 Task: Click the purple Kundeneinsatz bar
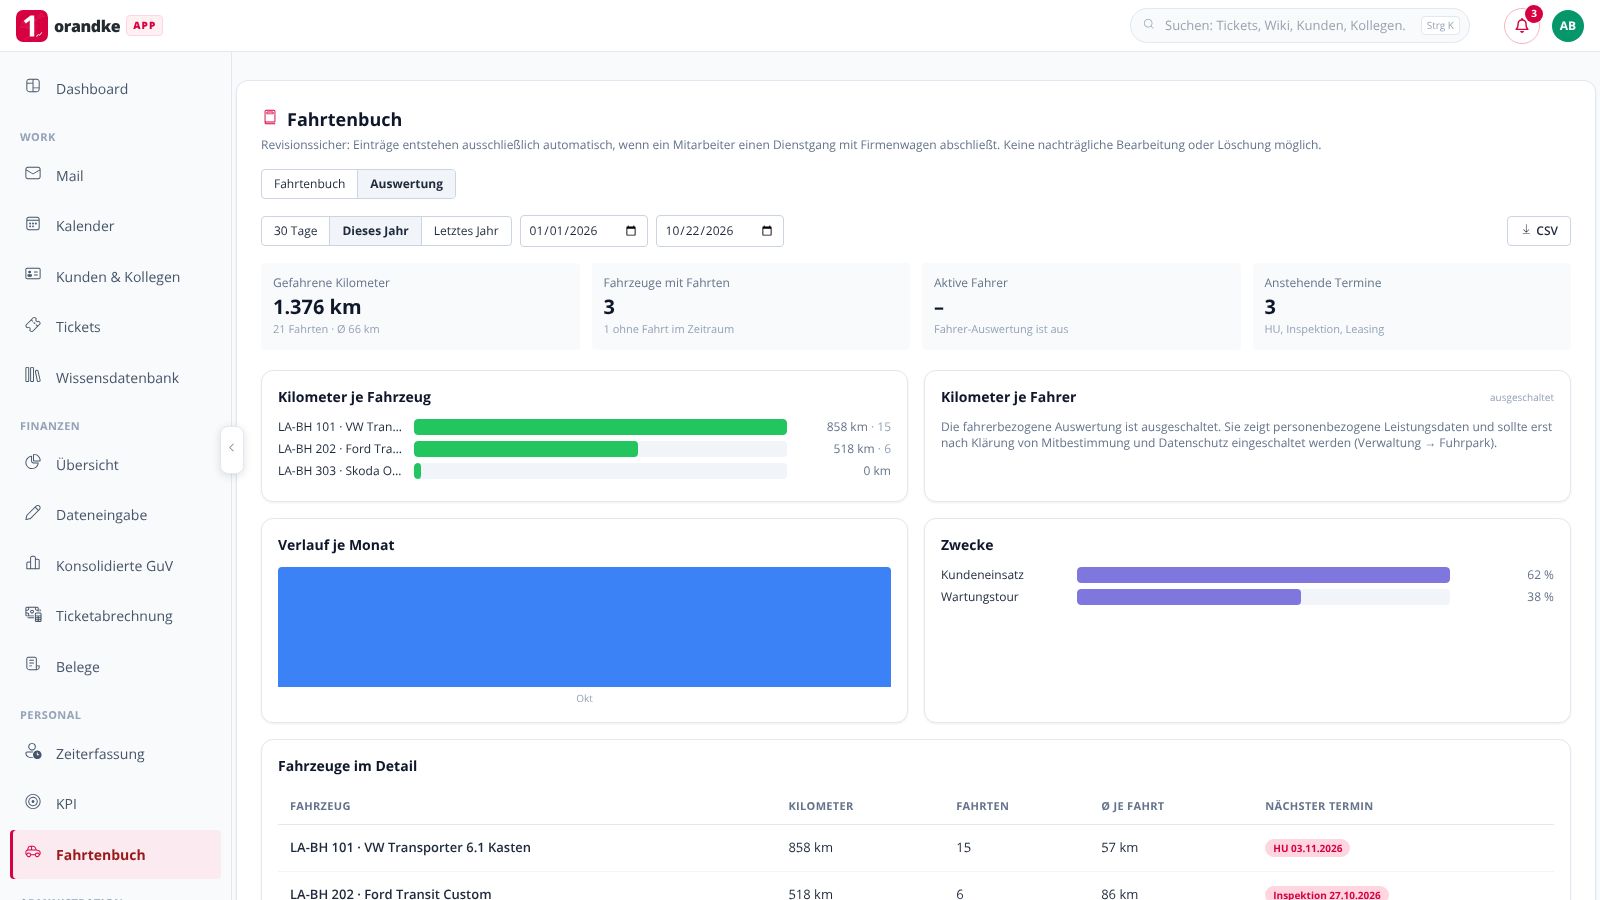pos(1263,575)
